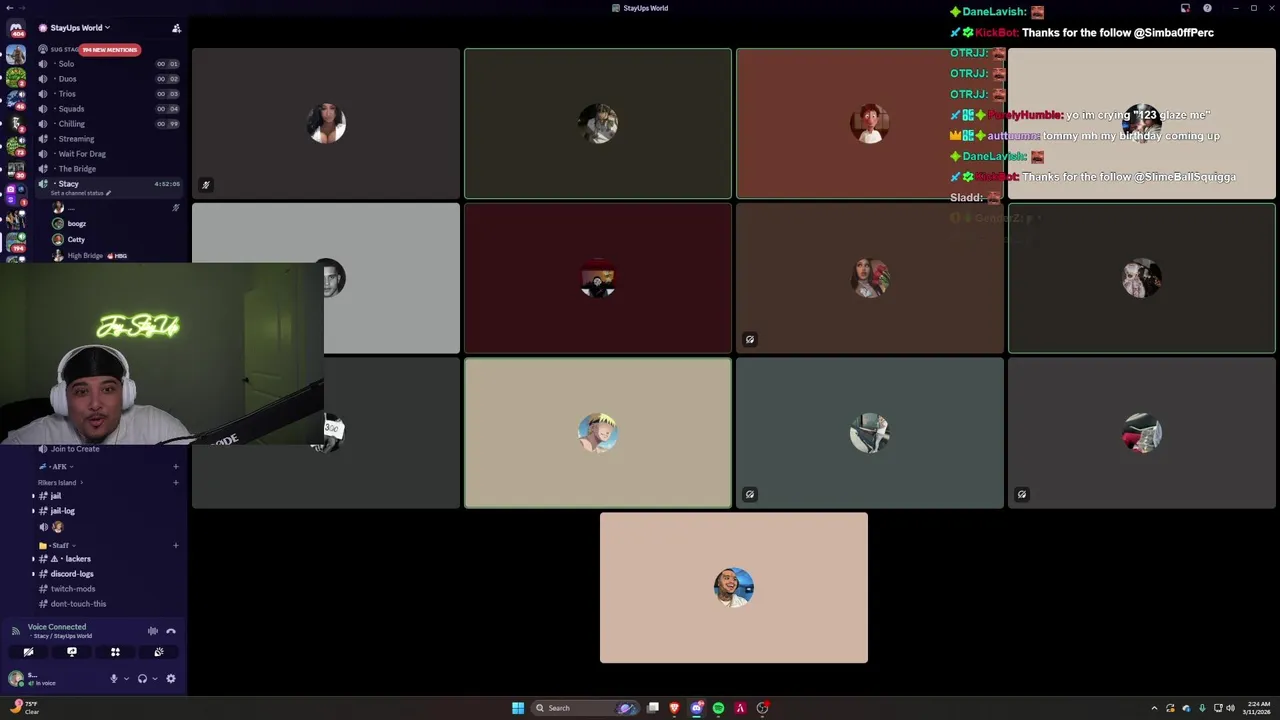Click the voice connection signal icon
1280x720 pixels.
[x=16, y=630]
